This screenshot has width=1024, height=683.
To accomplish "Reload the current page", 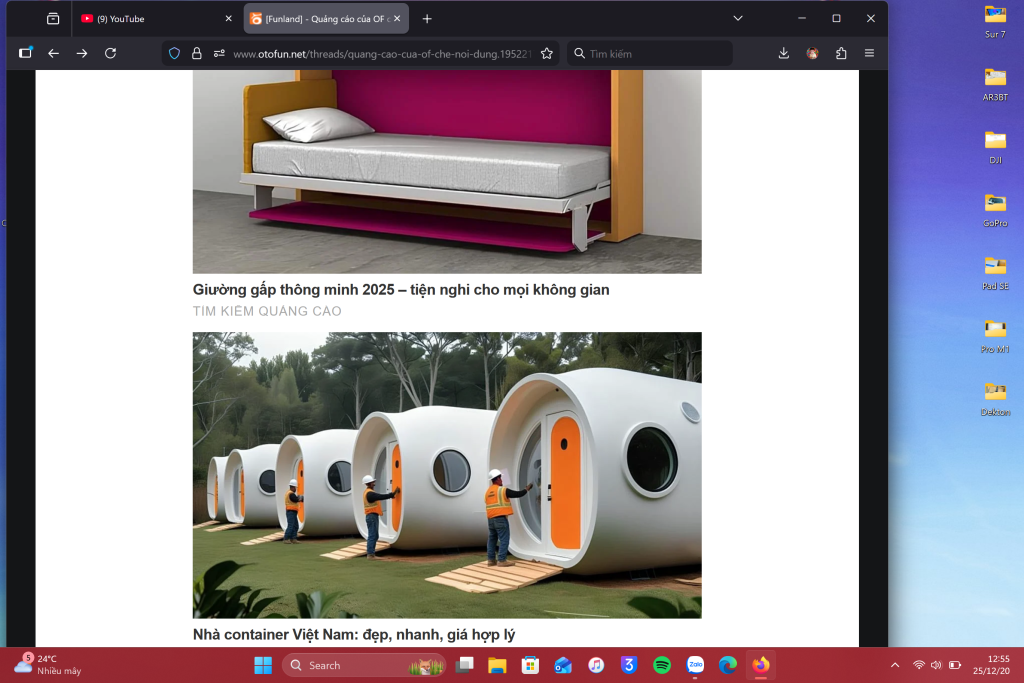I will click(110, 53).
